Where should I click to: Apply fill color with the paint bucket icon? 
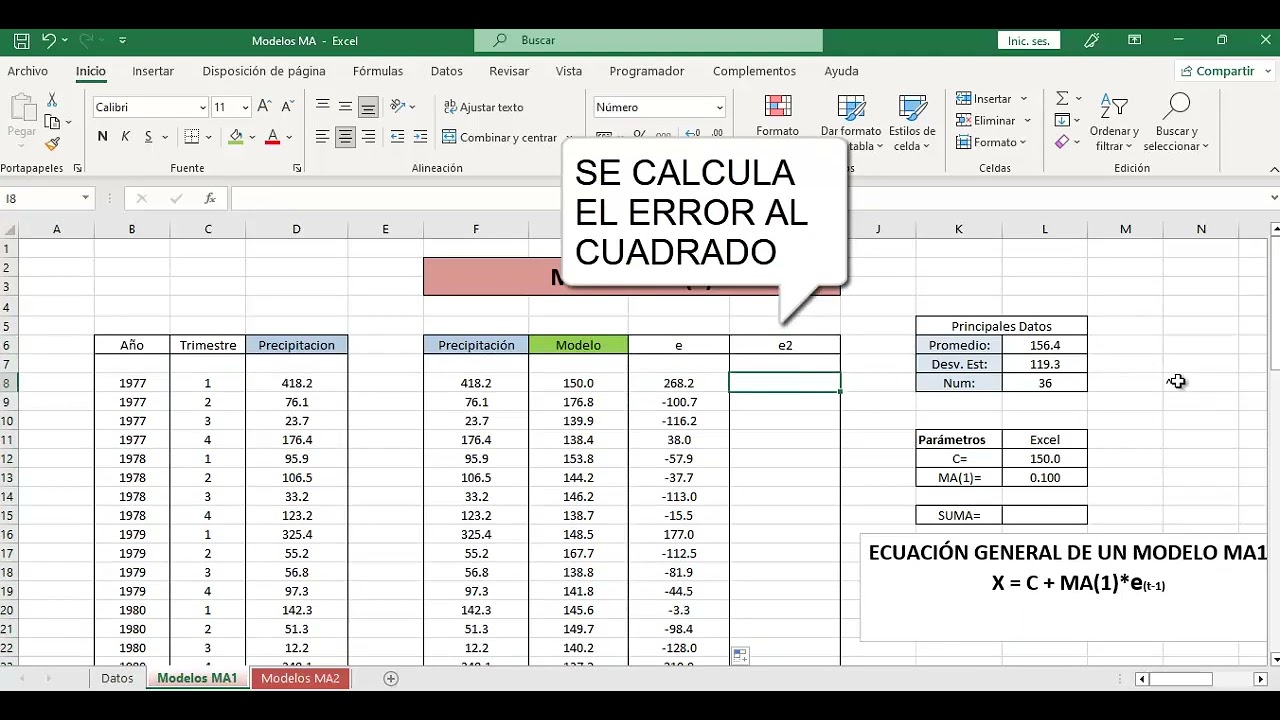click(236, 137)
